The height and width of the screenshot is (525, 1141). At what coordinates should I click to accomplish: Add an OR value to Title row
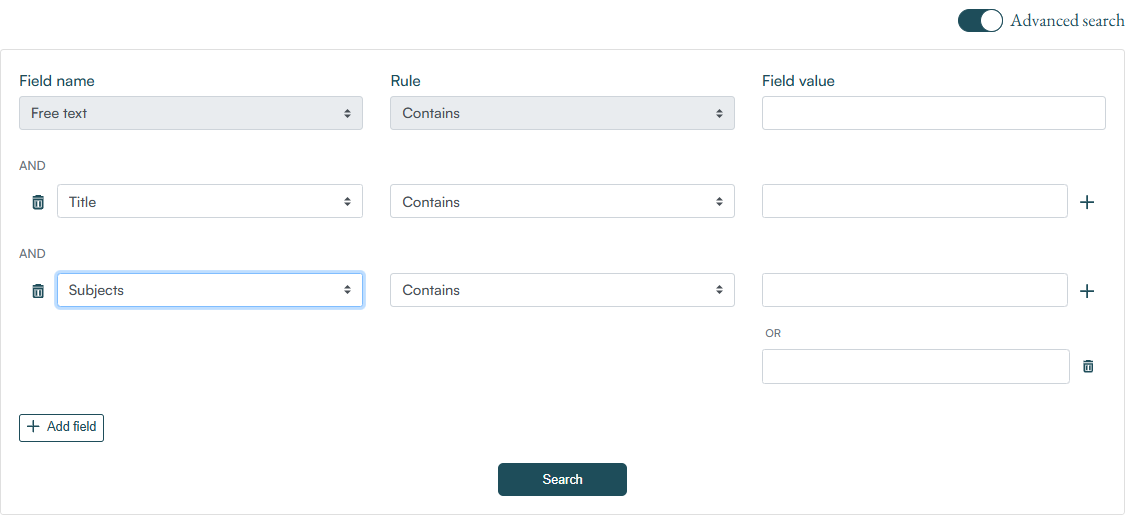1088,202
